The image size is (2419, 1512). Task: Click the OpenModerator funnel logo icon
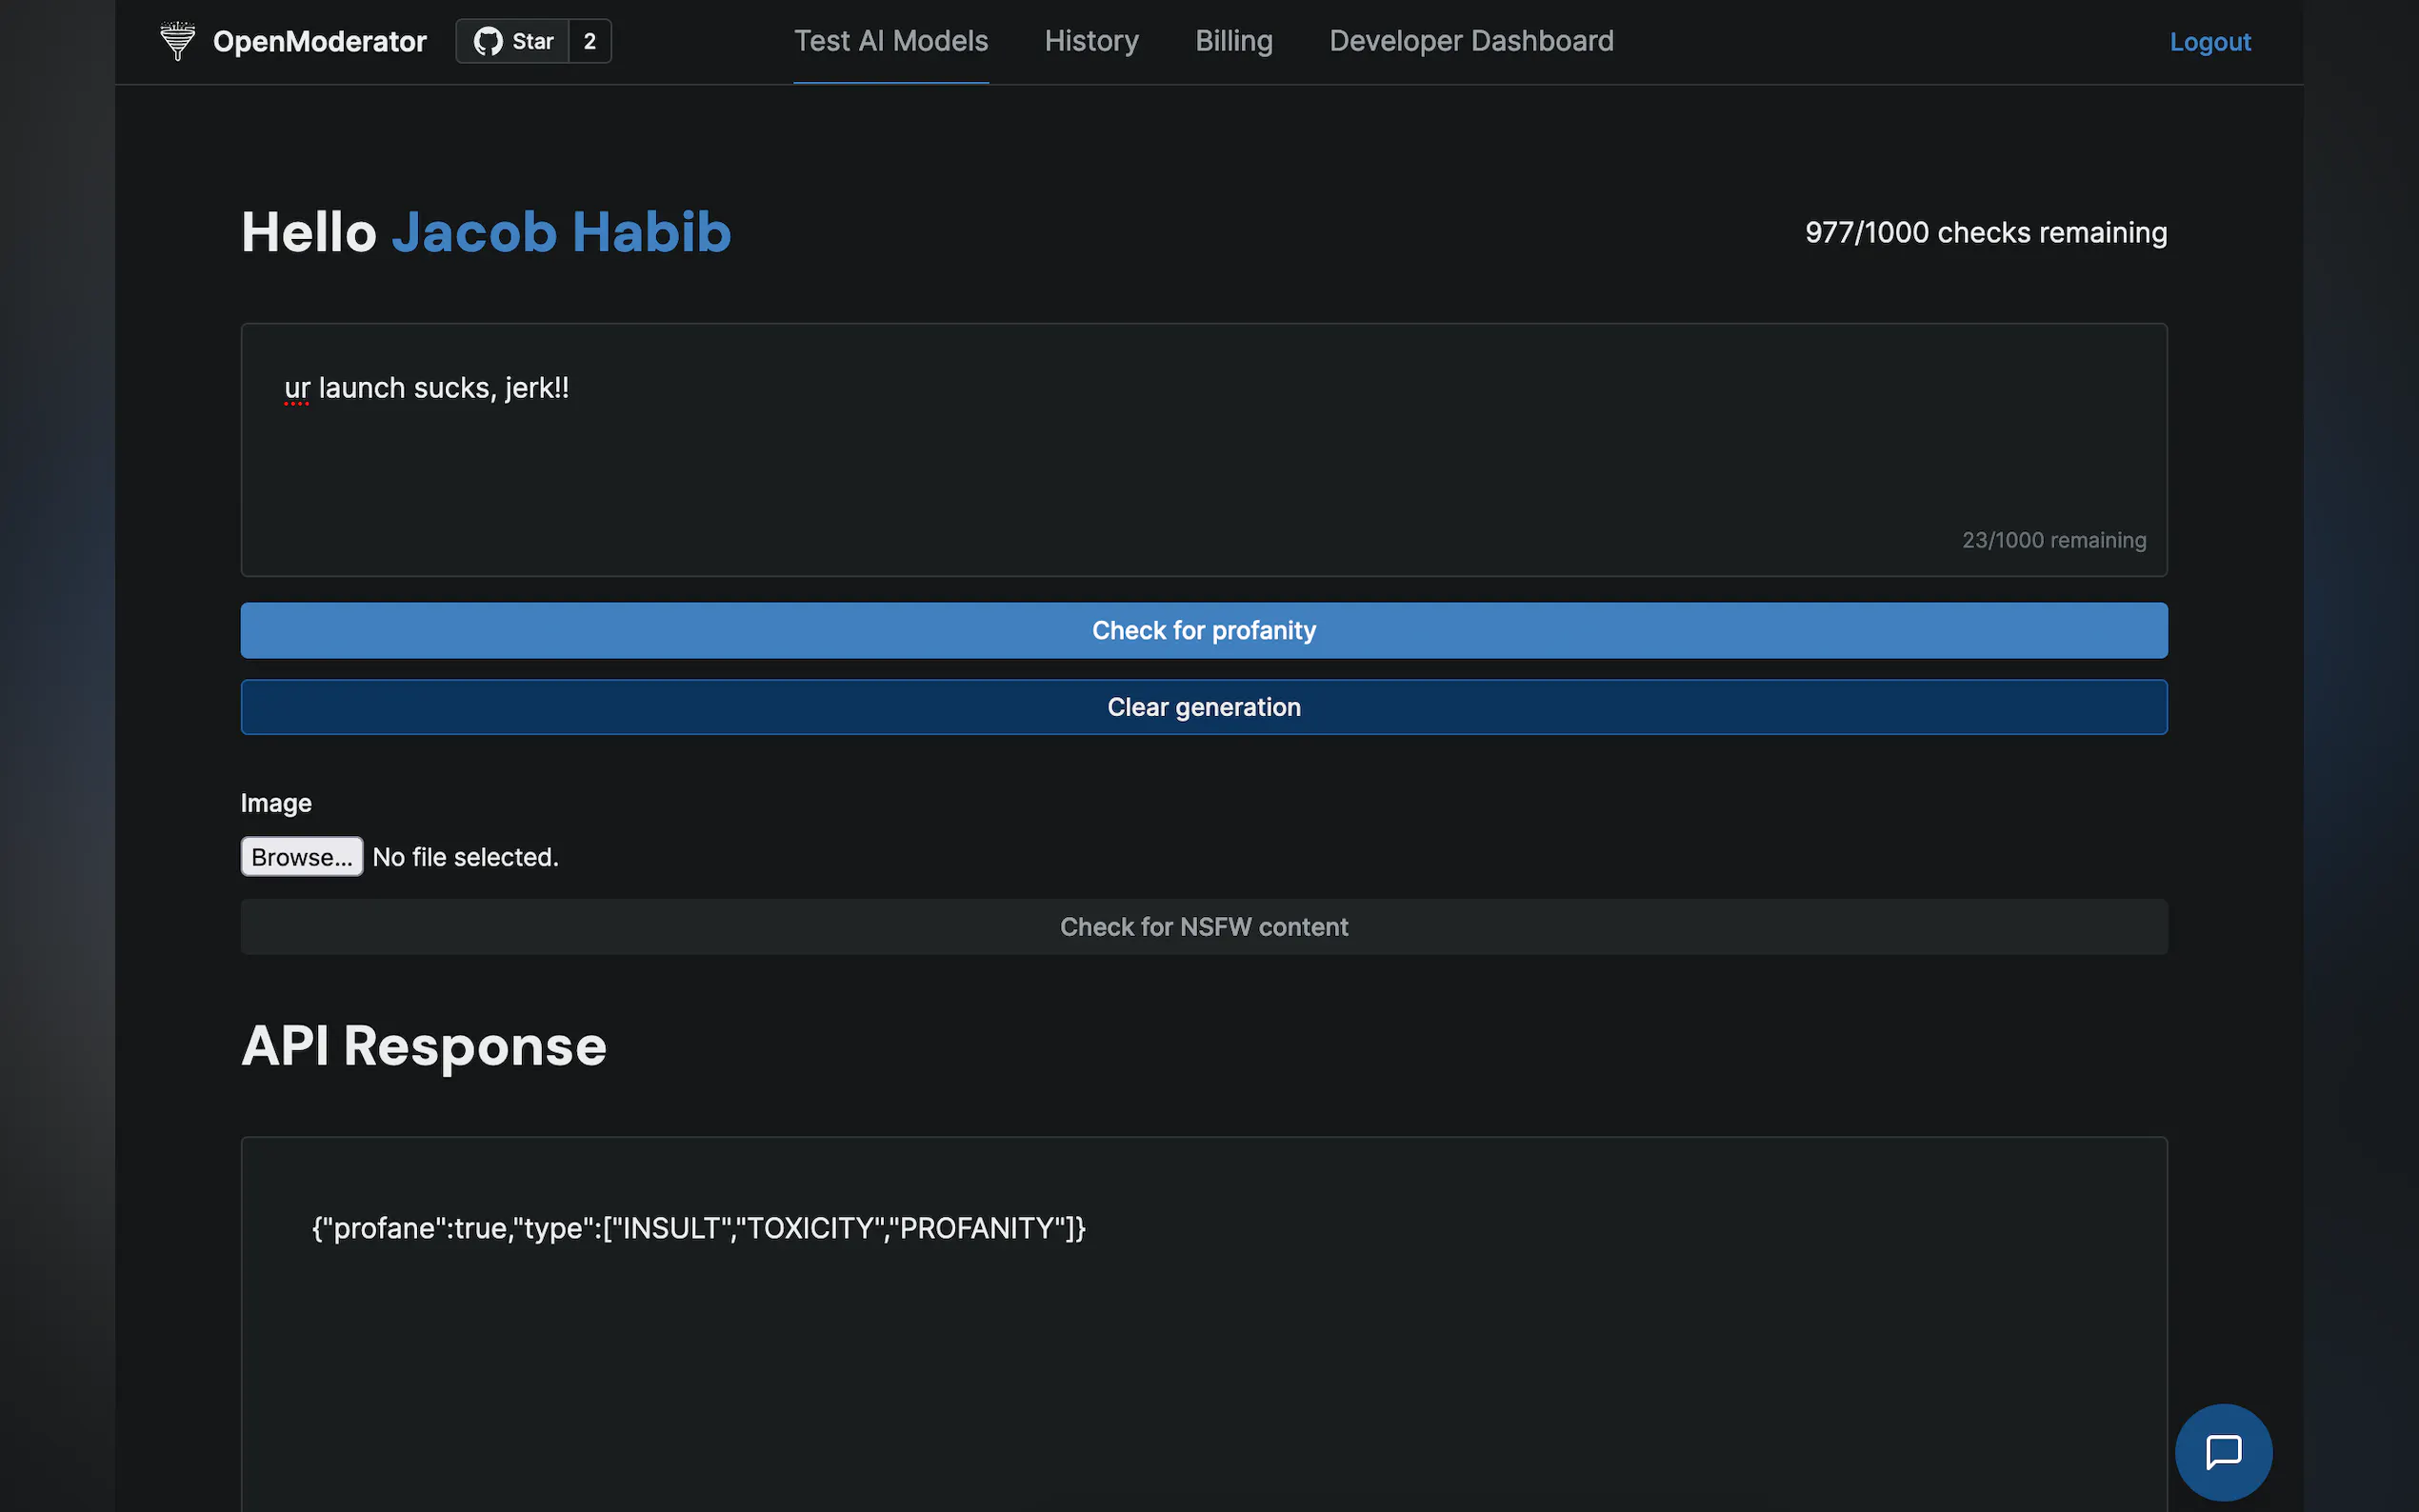(177, 41)
